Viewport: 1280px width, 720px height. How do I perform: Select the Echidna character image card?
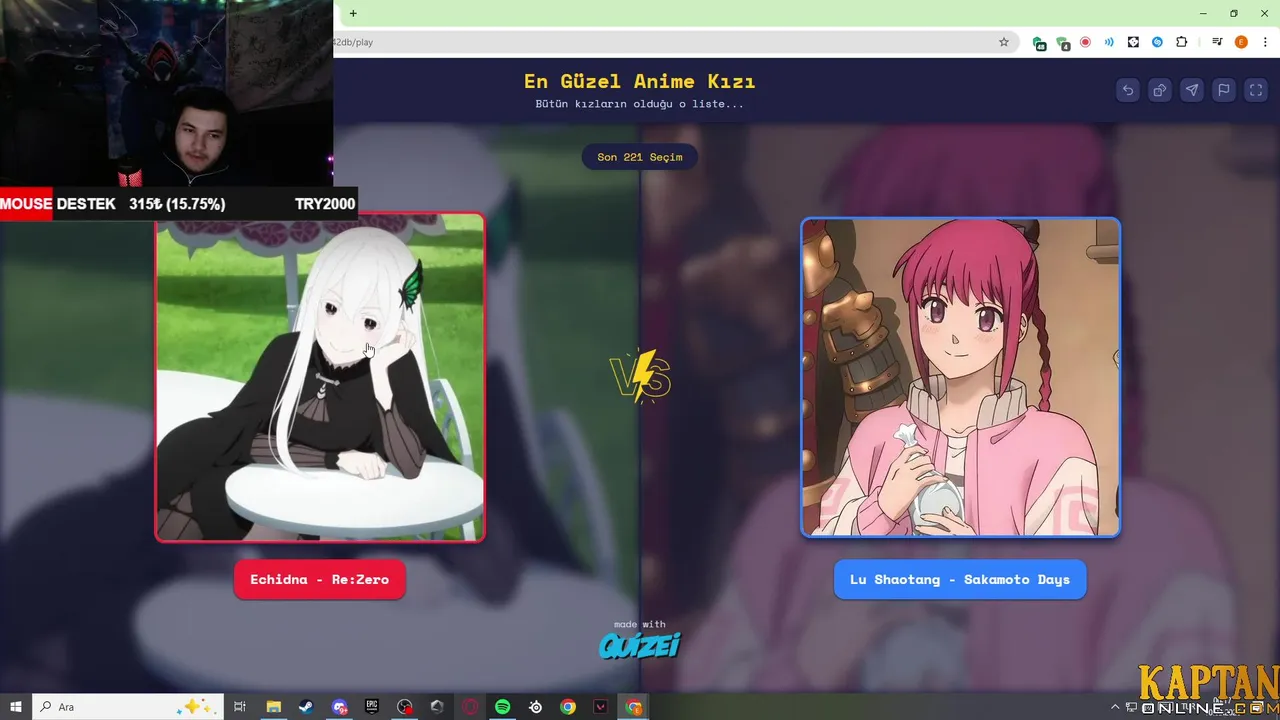tap(320, 377)
